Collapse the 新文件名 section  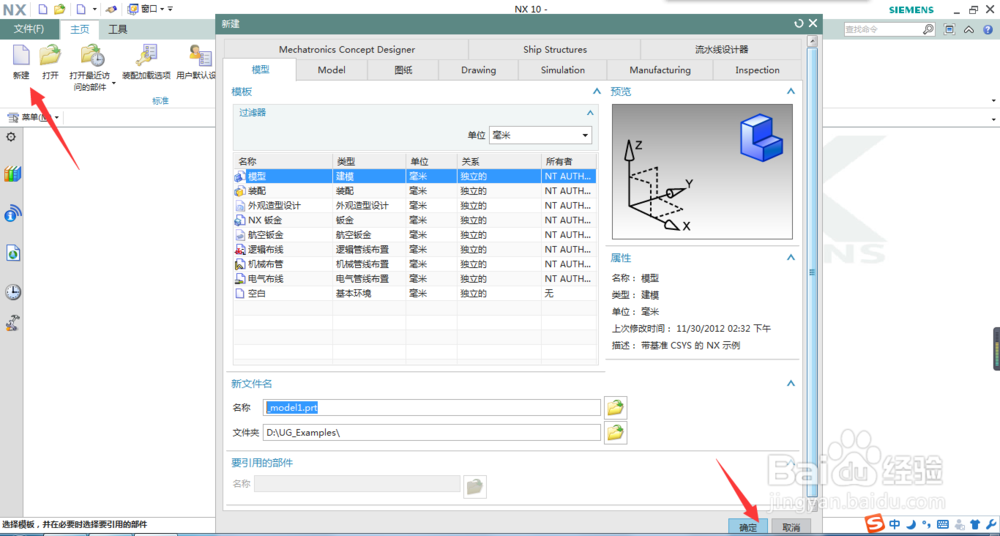pos(791,383)
